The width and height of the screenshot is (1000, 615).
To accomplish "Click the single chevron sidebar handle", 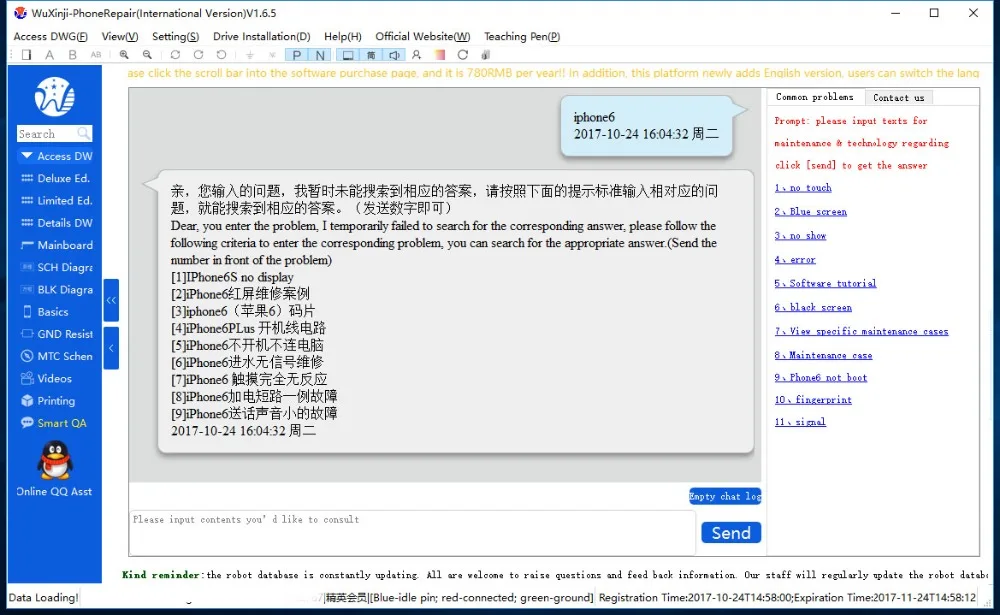I will pos(111,348).
